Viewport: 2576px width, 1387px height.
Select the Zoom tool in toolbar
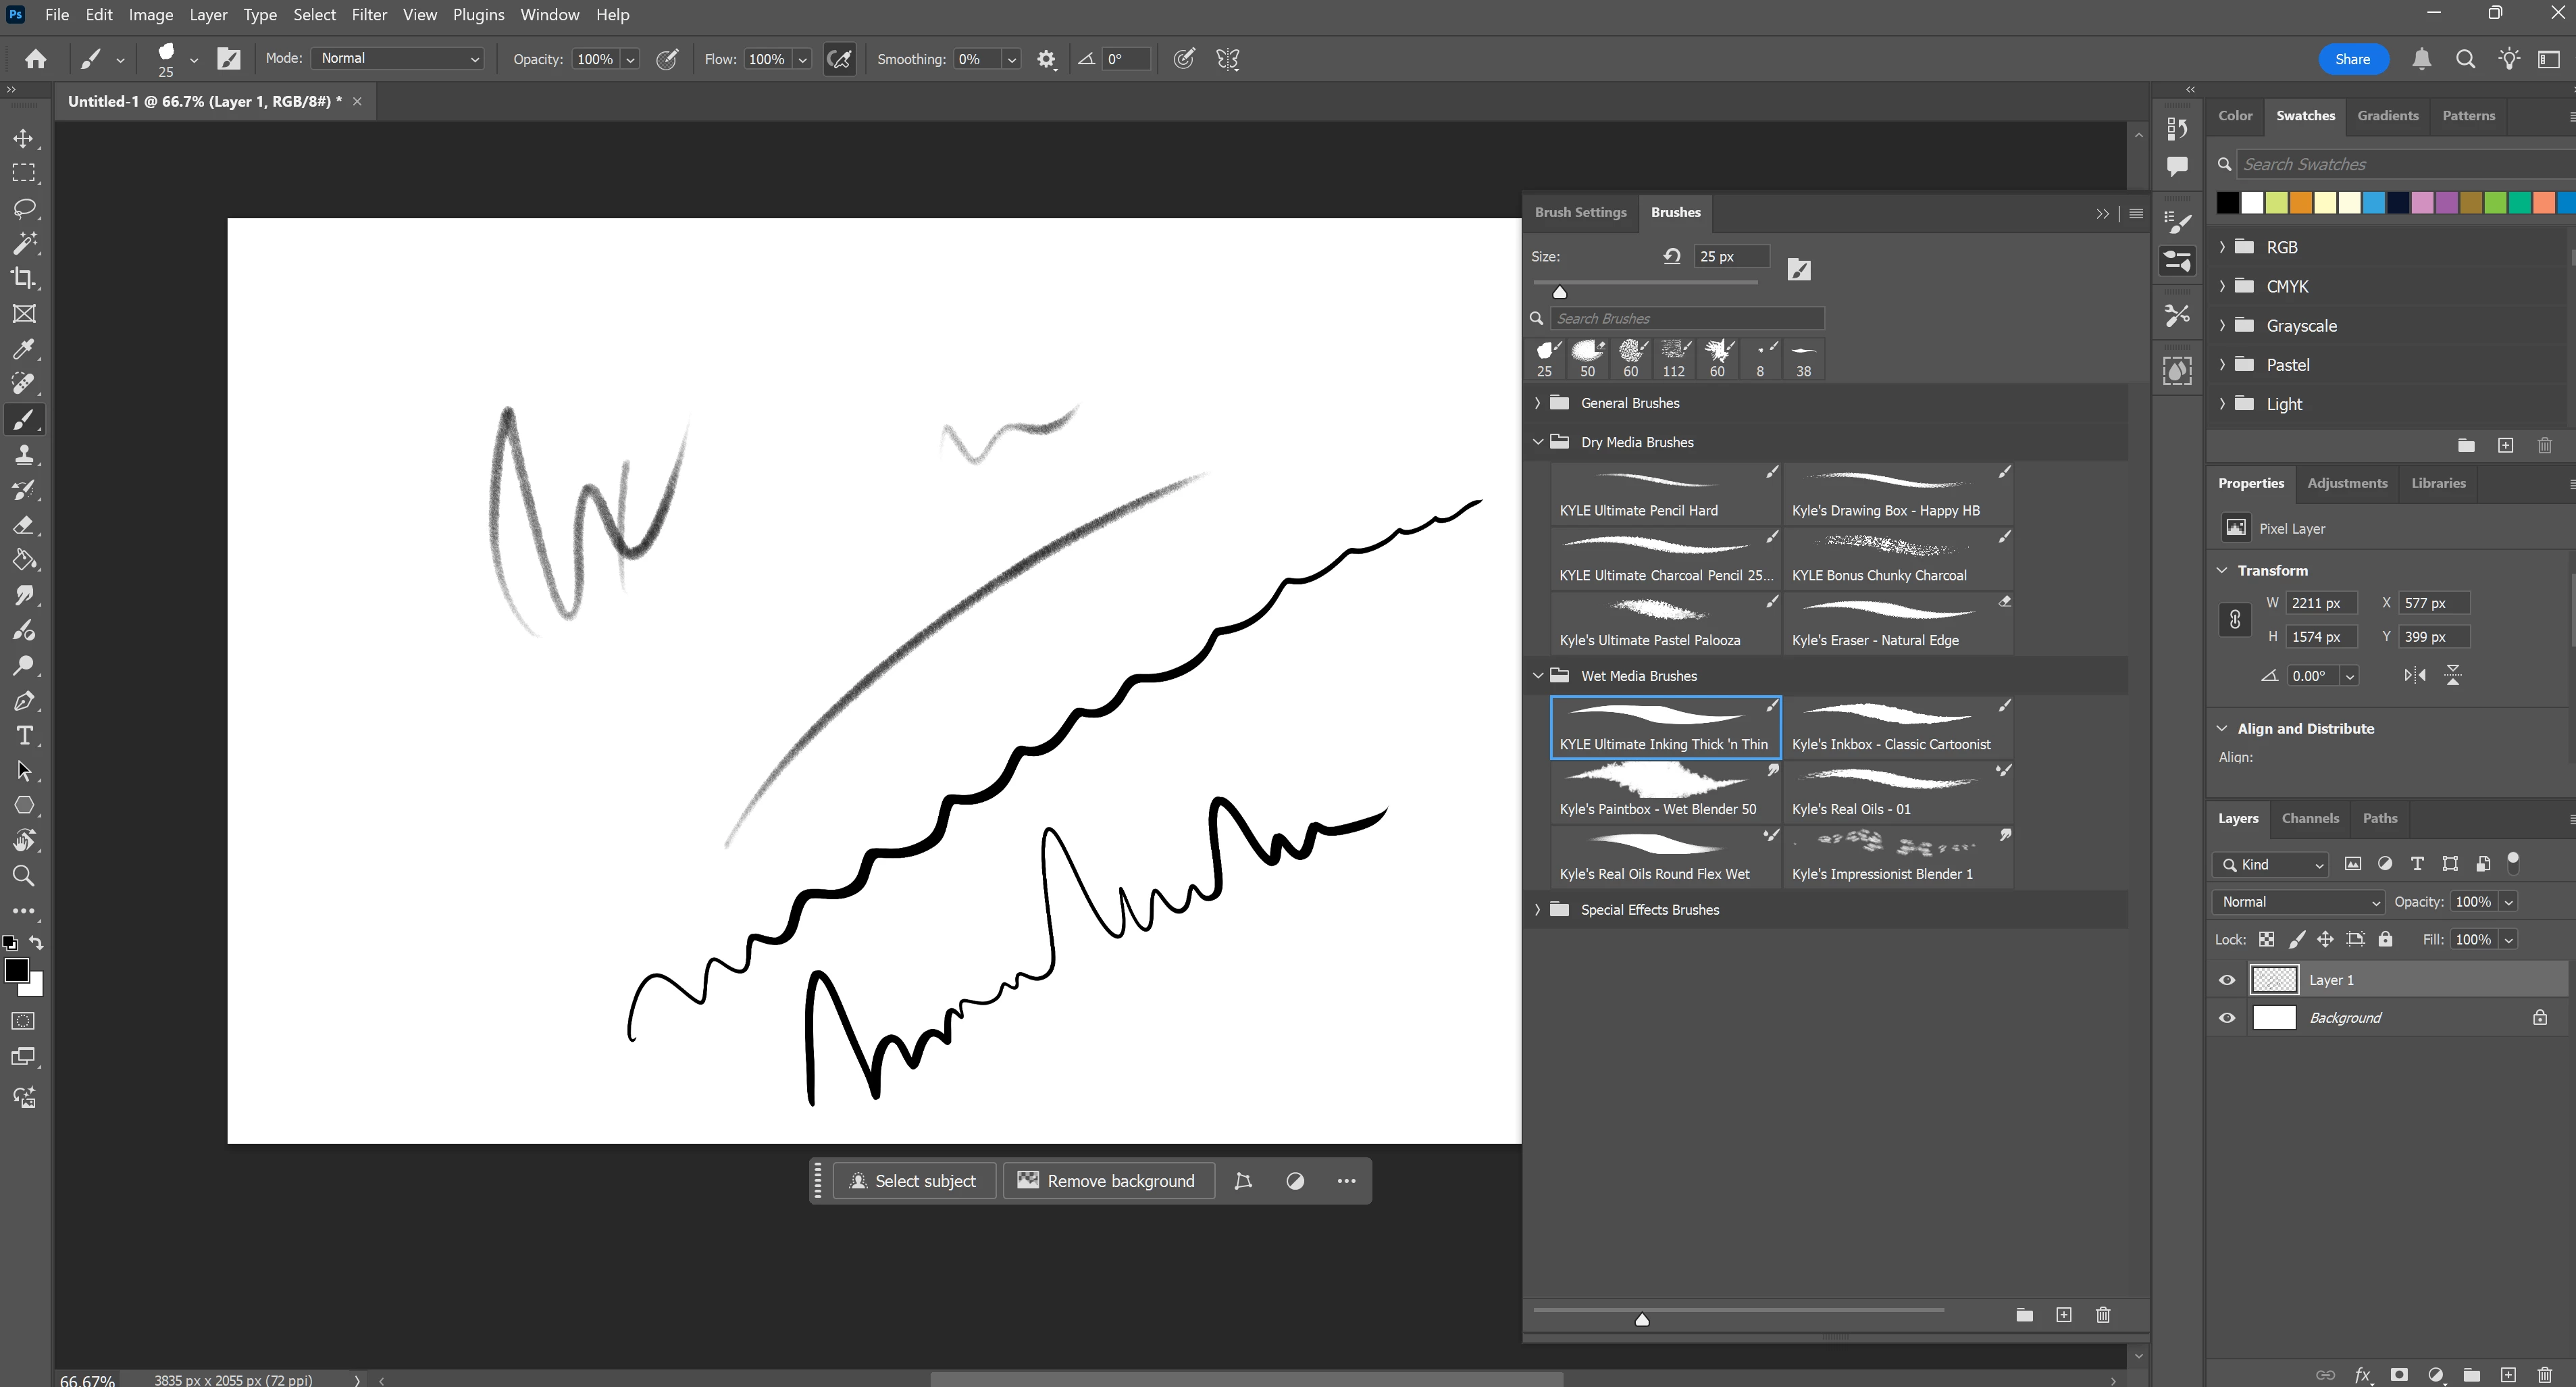24,876
